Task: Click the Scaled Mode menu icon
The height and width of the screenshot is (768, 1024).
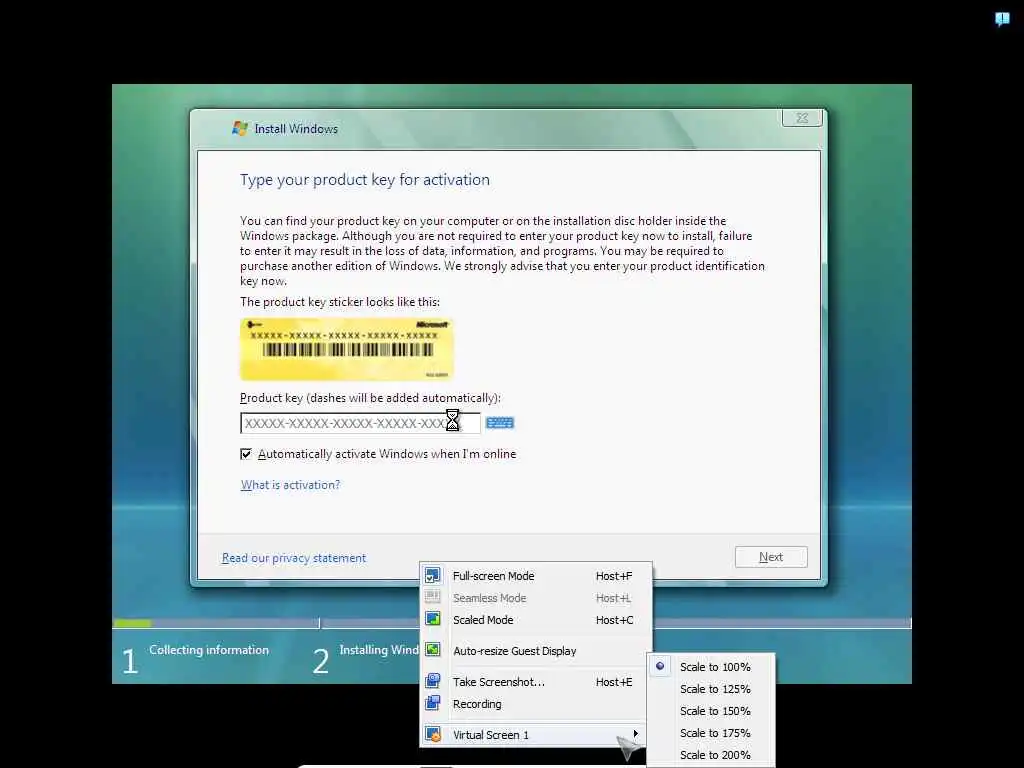Action: coord(432,619)
